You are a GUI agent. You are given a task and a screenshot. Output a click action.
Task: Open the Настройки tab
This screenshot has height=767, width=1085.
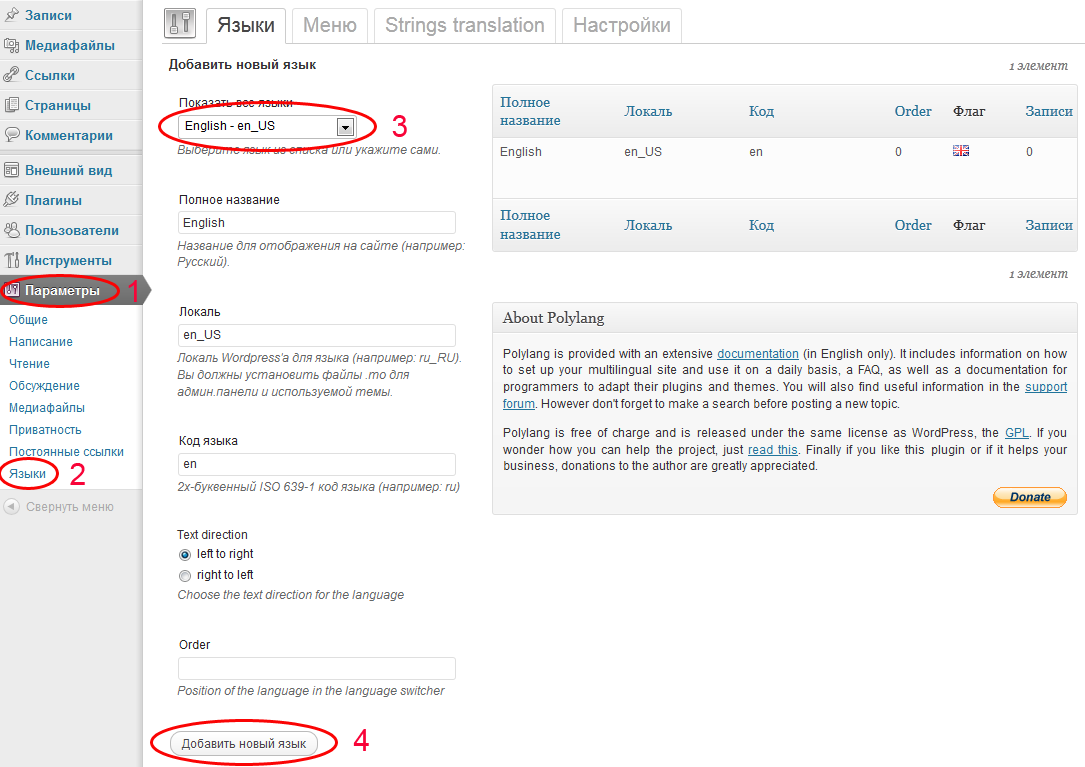(621, 26)
